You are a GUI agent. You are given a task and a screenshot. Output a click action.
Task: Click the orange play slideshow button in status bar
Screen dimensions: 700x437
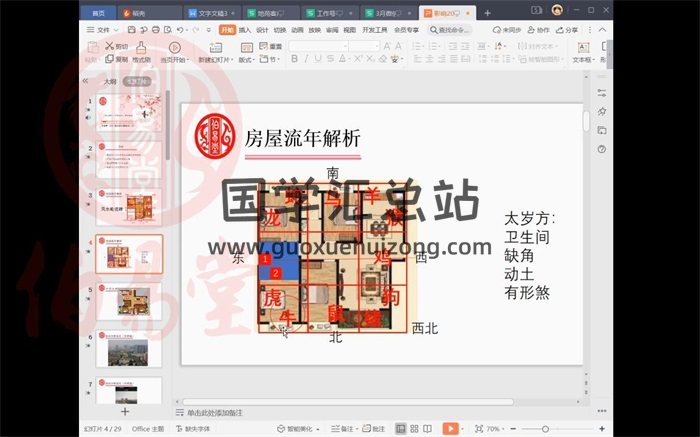click(x=451, y=428)
